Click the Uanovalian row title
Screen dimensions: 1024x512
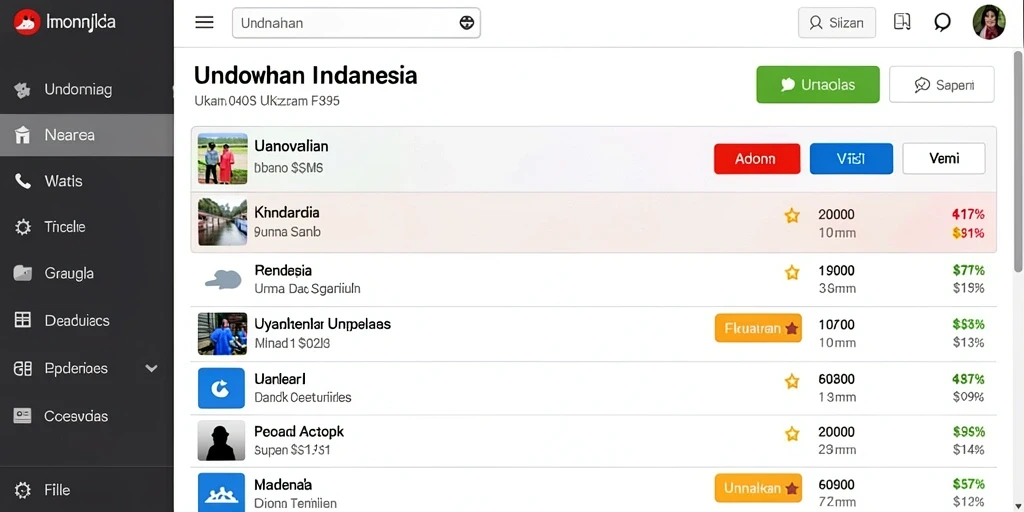tap(291, 146)
